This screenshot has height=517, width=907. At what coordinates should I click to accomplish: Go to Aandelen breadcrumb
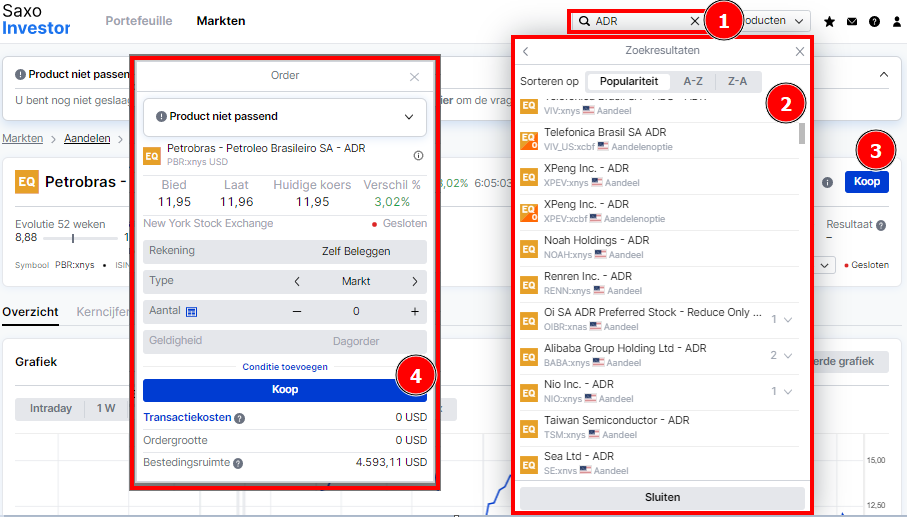pos(87,139)
